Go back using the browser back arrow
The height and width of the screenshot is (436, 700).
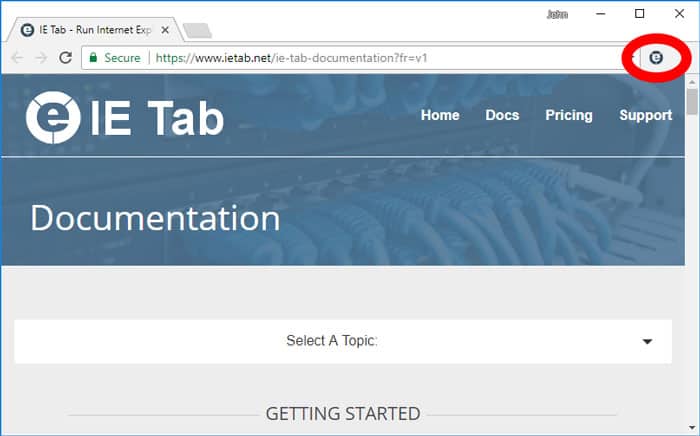[x=17, y=58]
